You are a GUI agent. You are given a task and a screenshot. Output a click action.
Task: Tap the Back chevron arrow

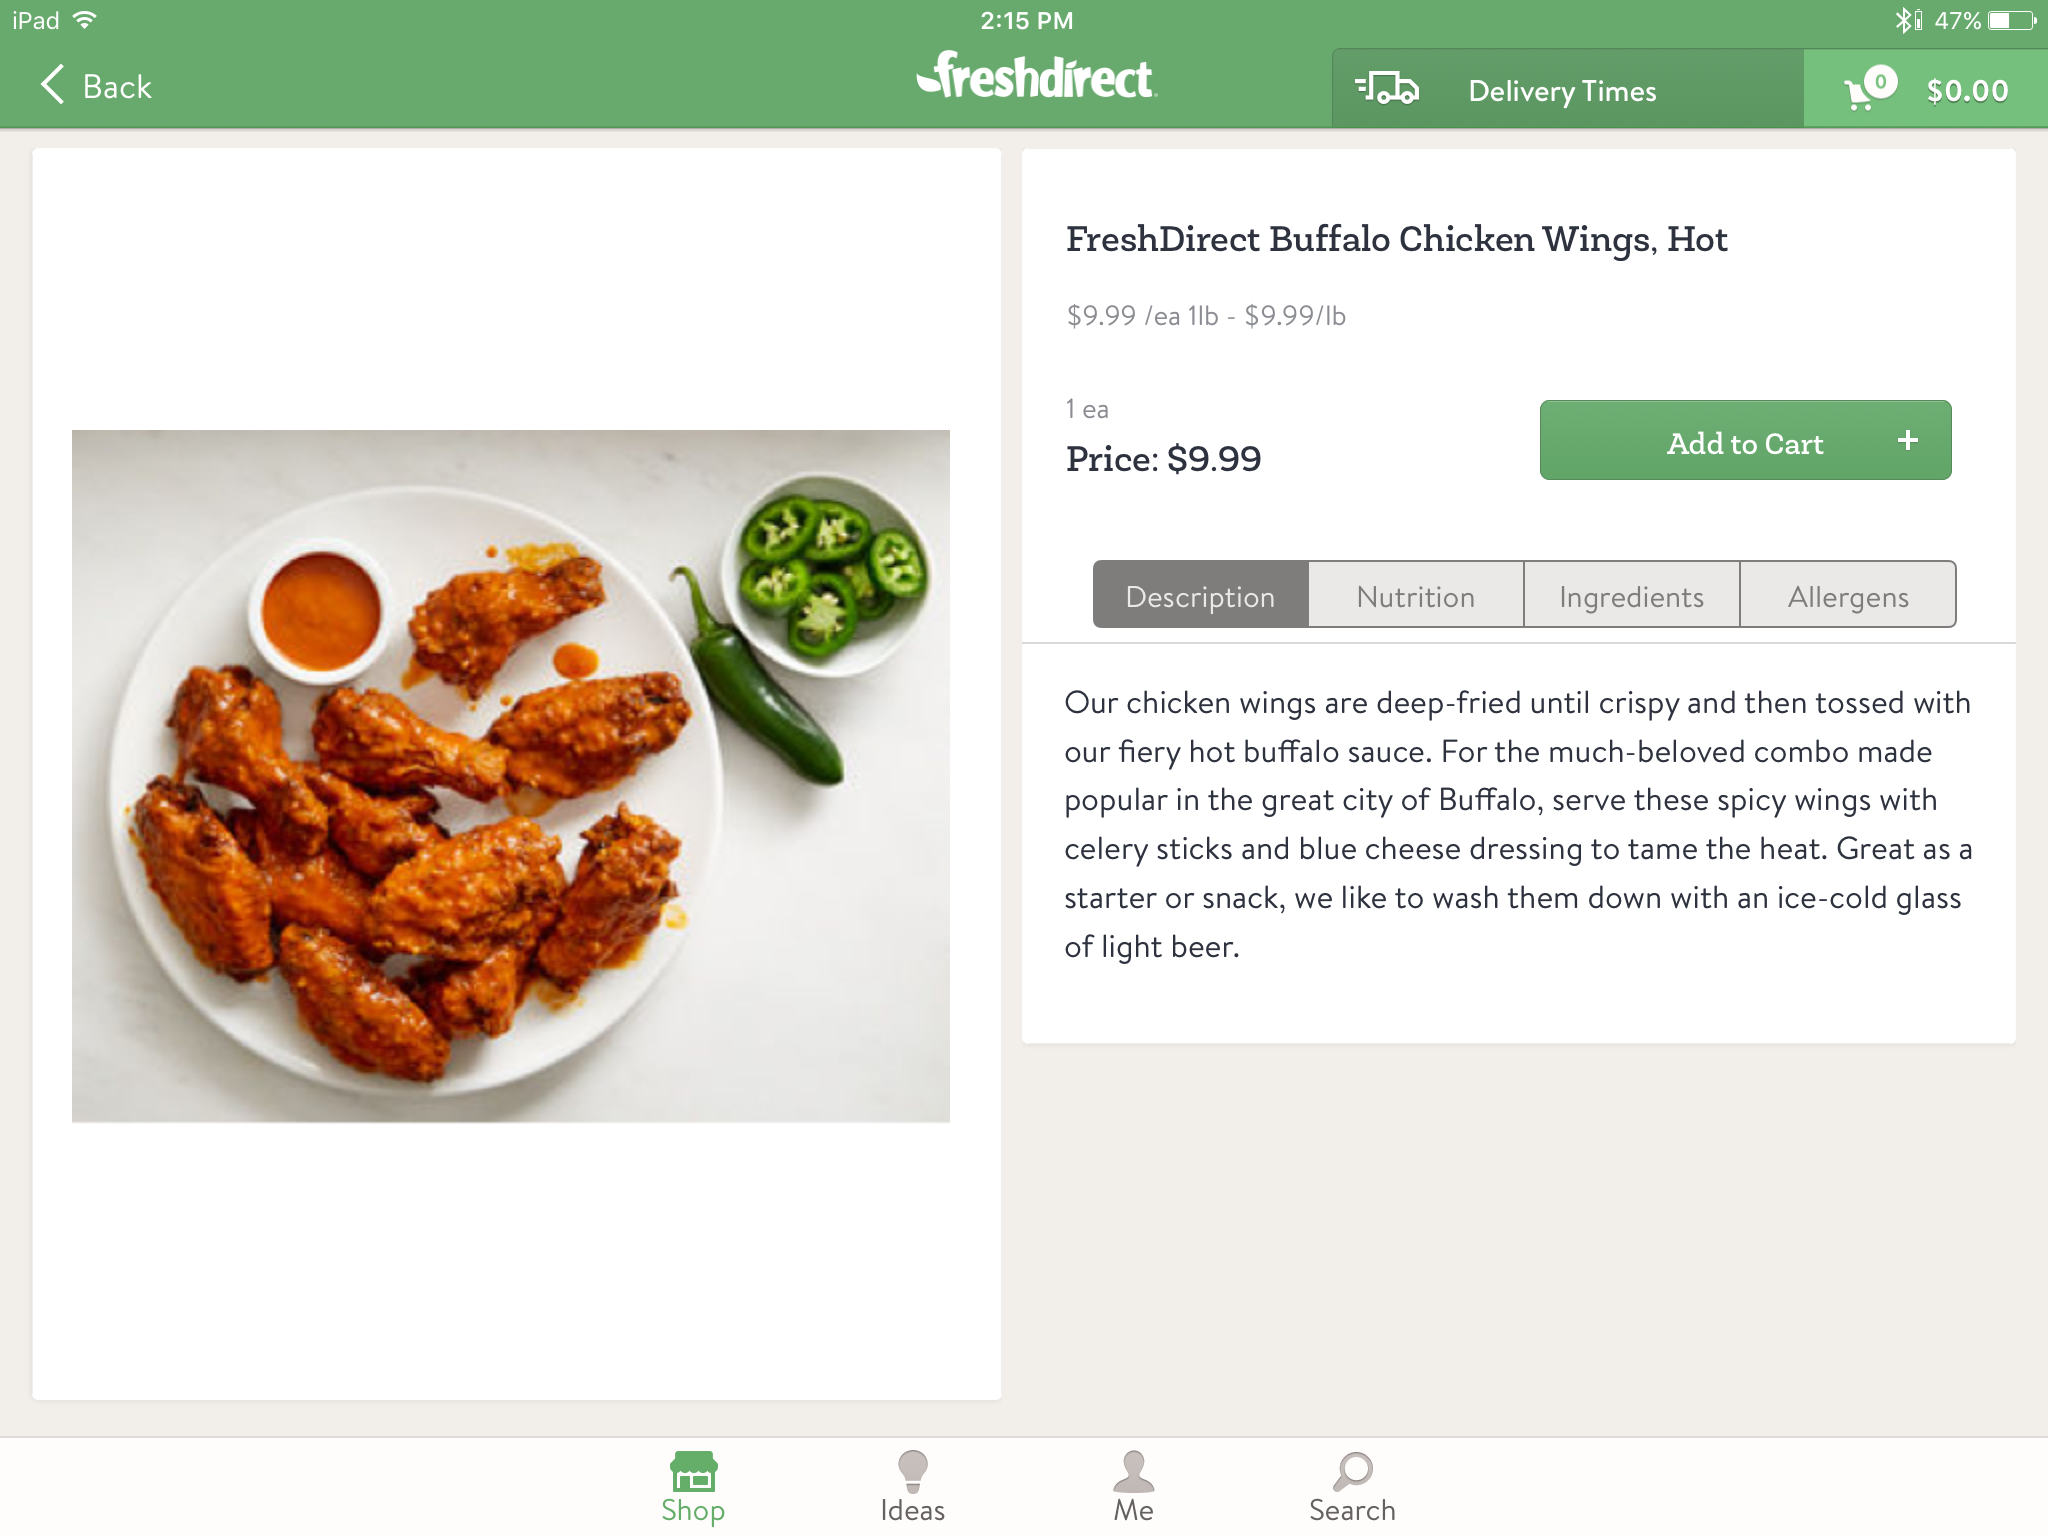pos(52,85)
